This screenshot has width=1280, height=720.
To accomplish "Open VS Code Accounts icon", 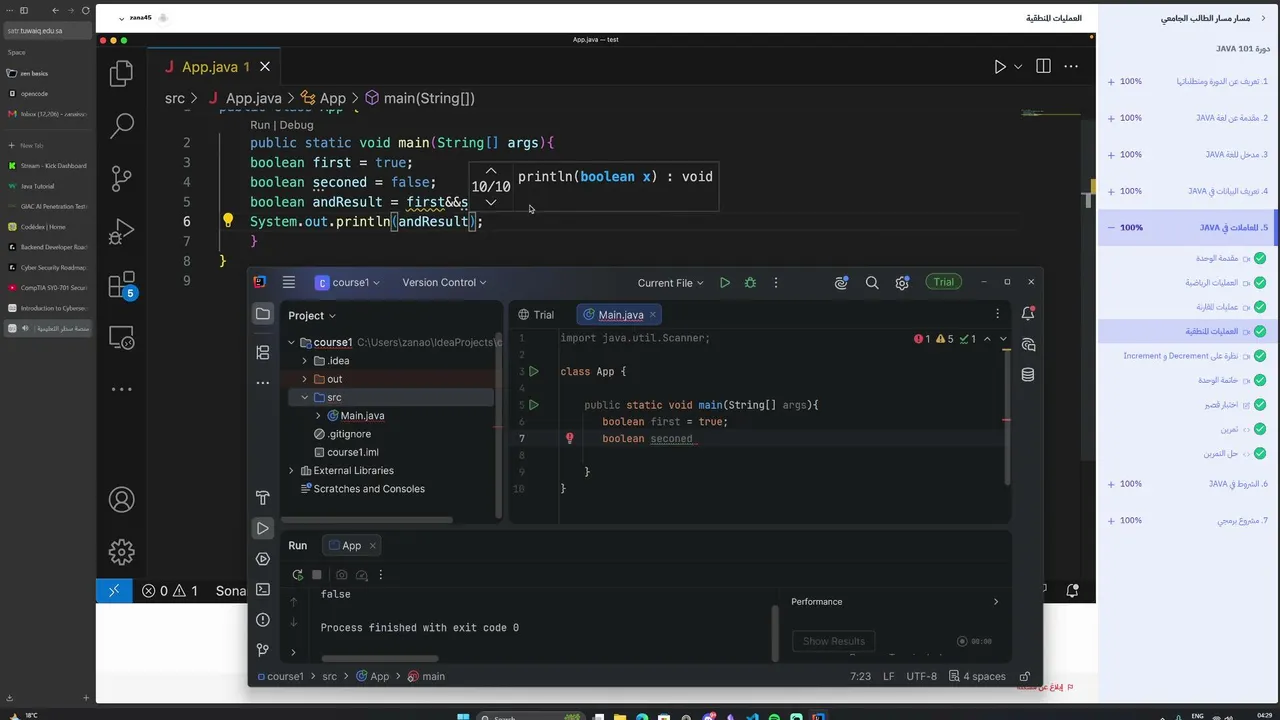I will point(121,499).
